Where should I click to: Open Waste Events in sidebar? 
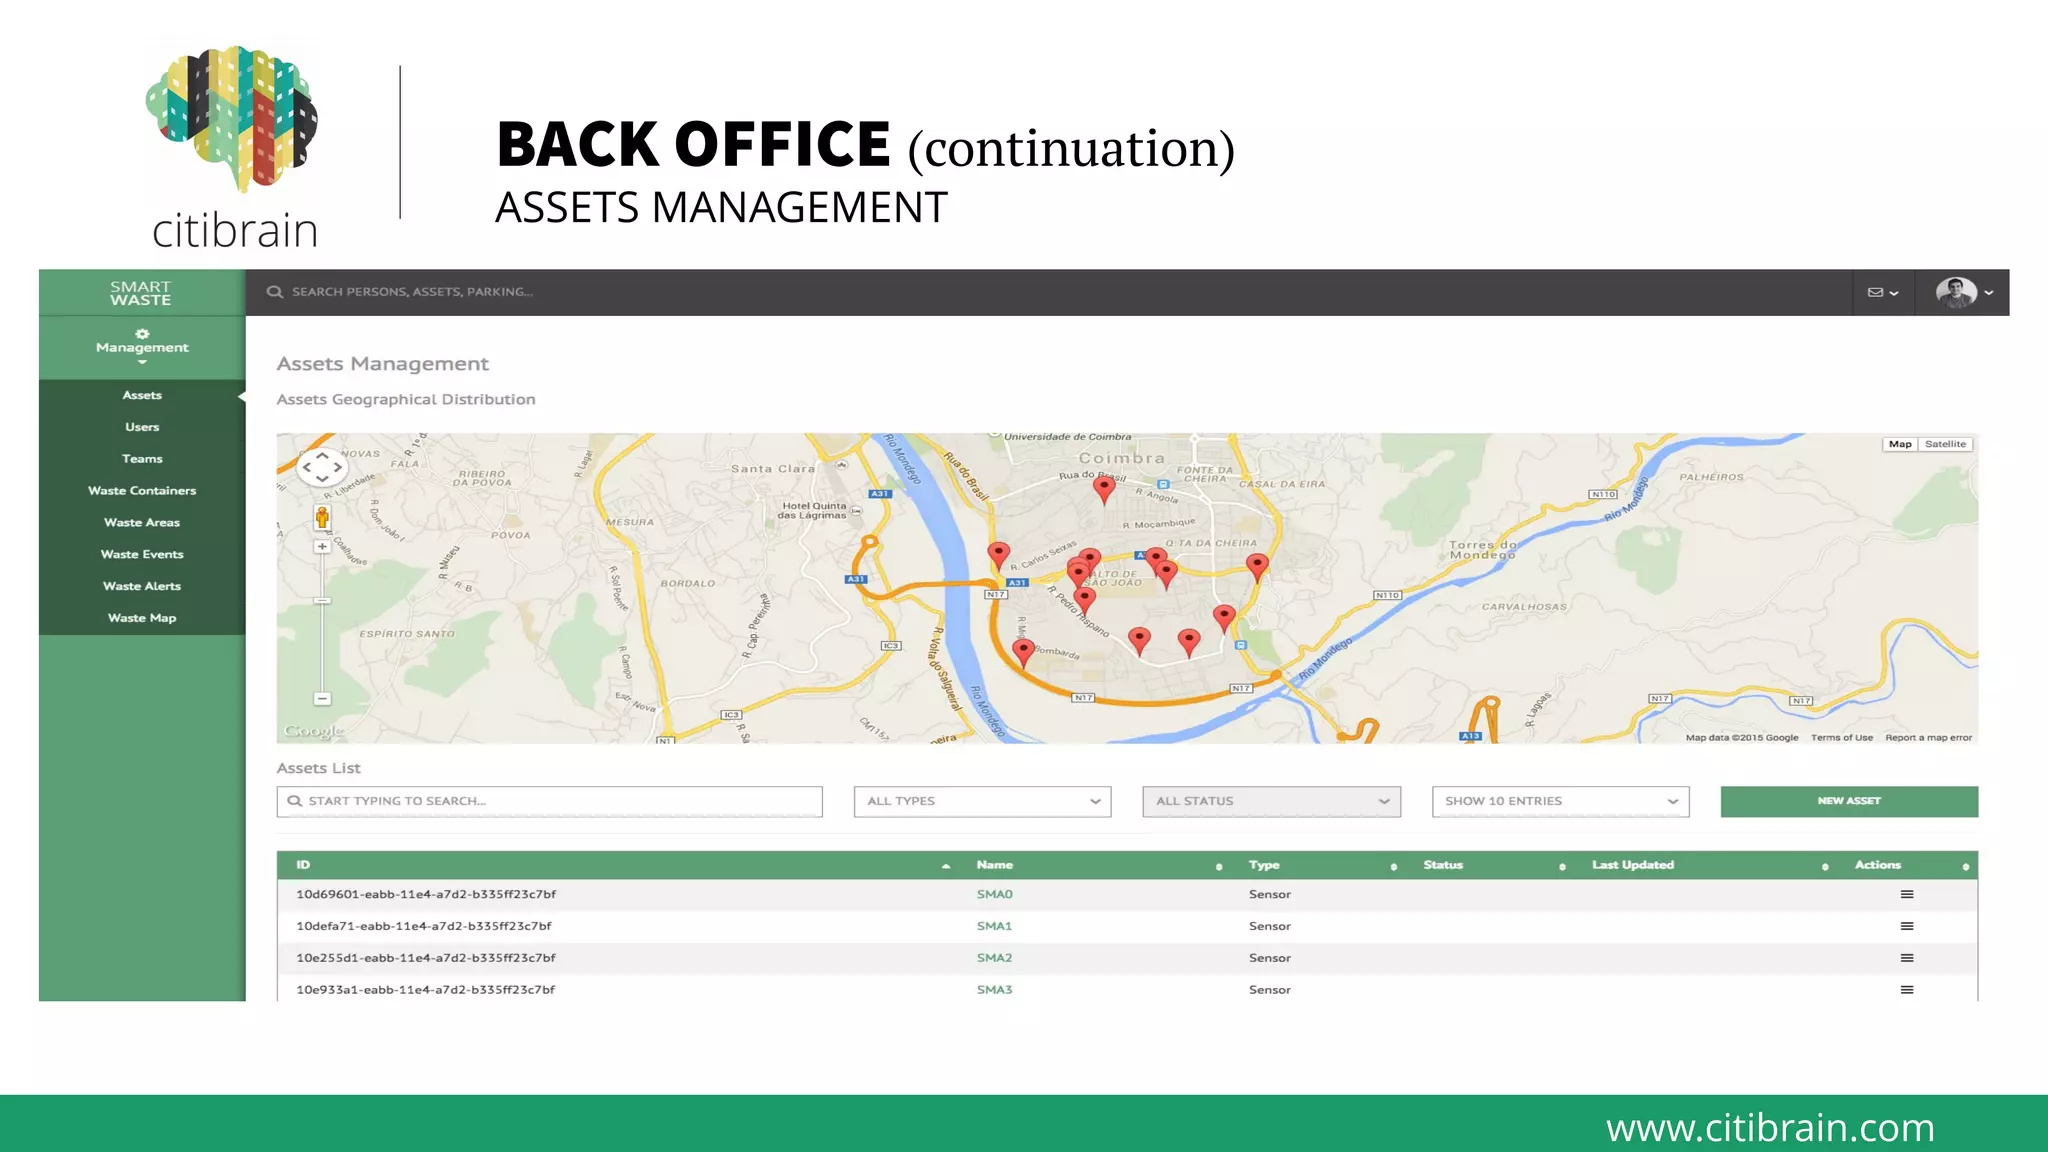pyautogui.click(x=142, y=555)
